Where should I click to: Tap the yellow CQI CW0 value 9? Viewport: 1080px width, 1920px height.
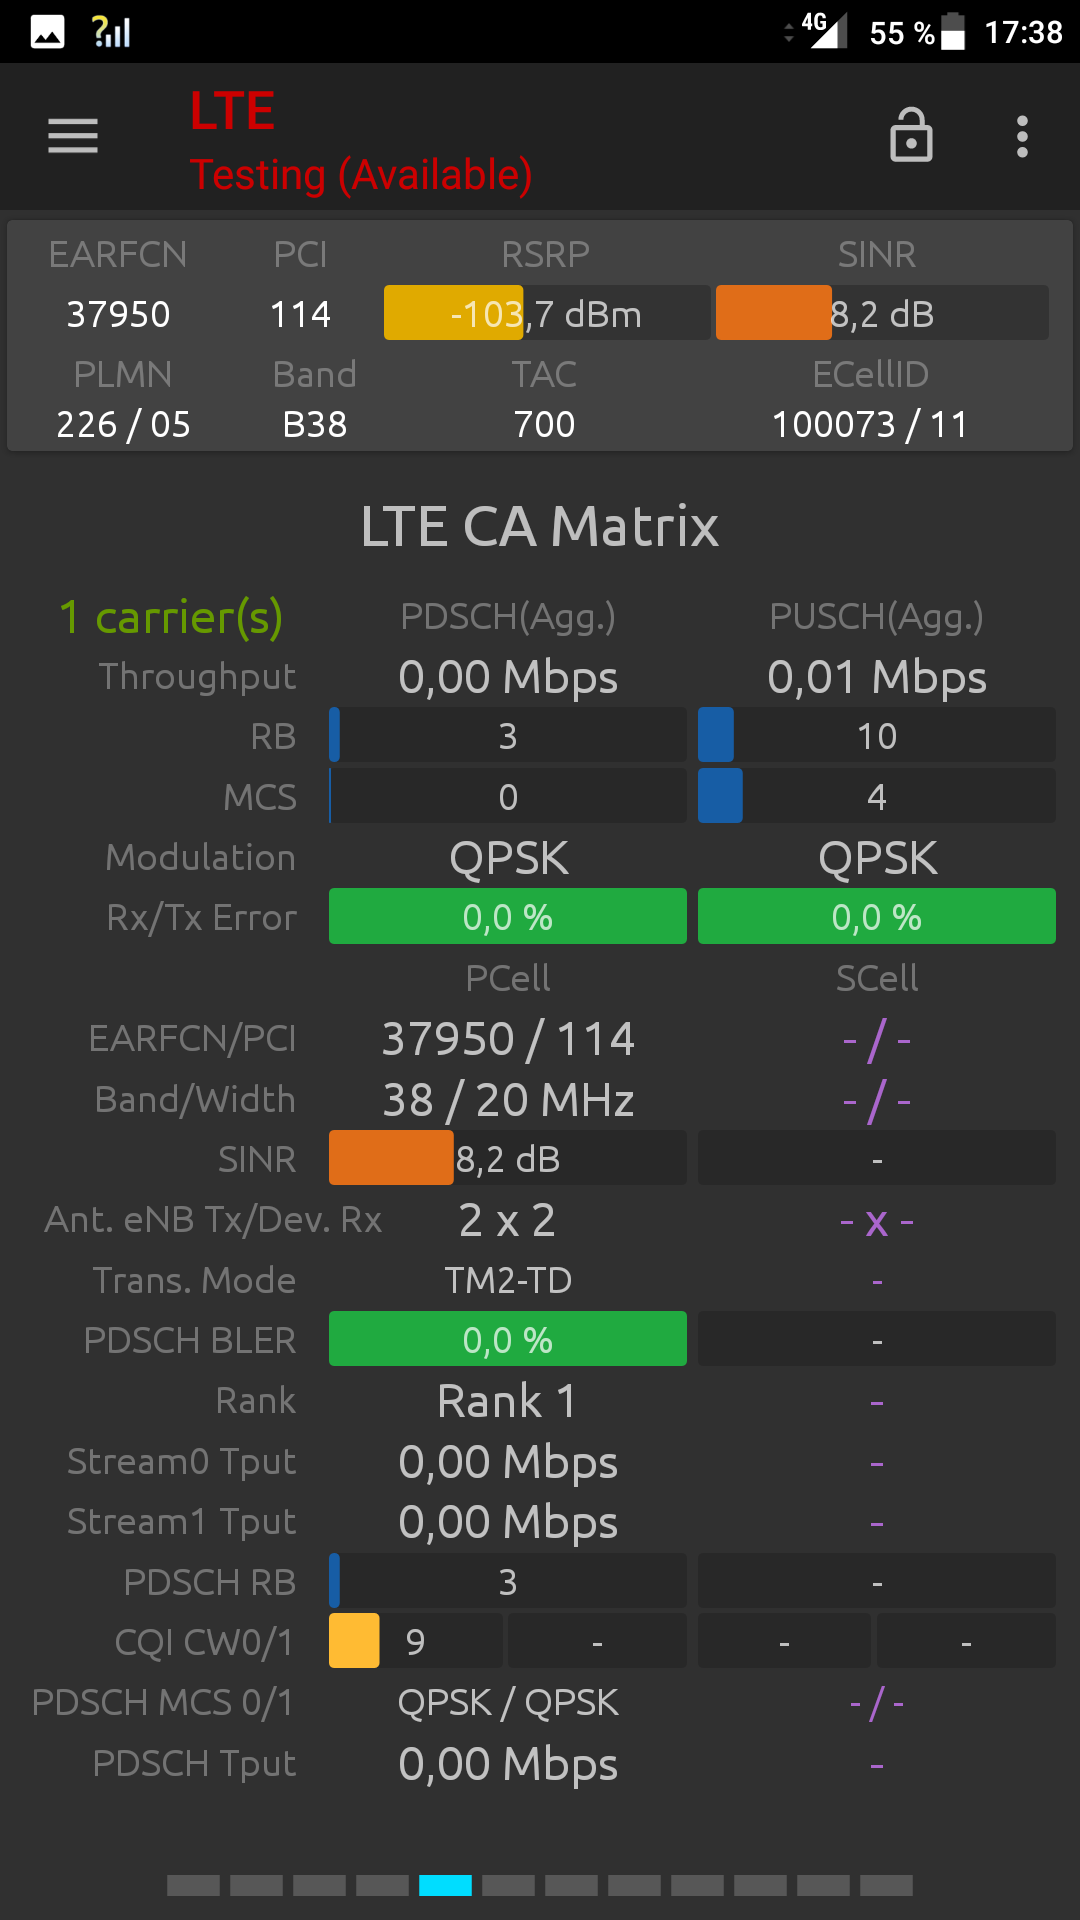click(x=416, y=1641)
